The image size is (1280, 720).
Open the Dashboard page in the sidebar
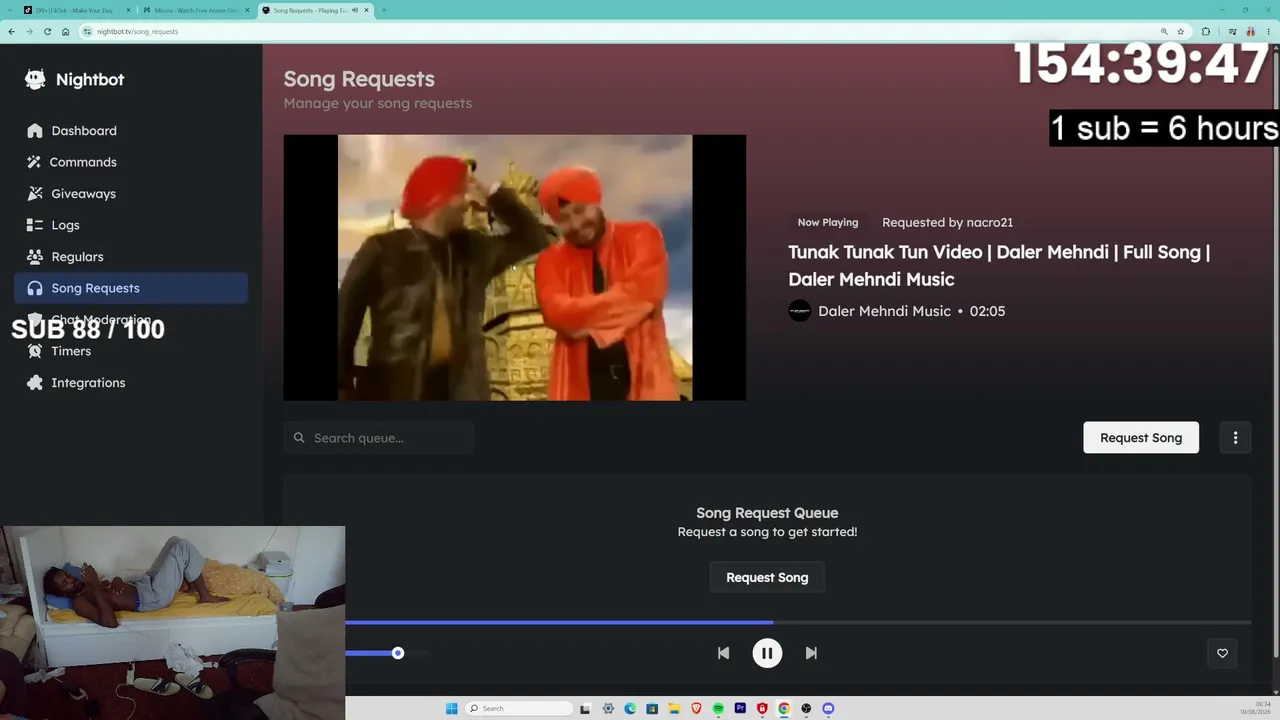pos(131,131)
